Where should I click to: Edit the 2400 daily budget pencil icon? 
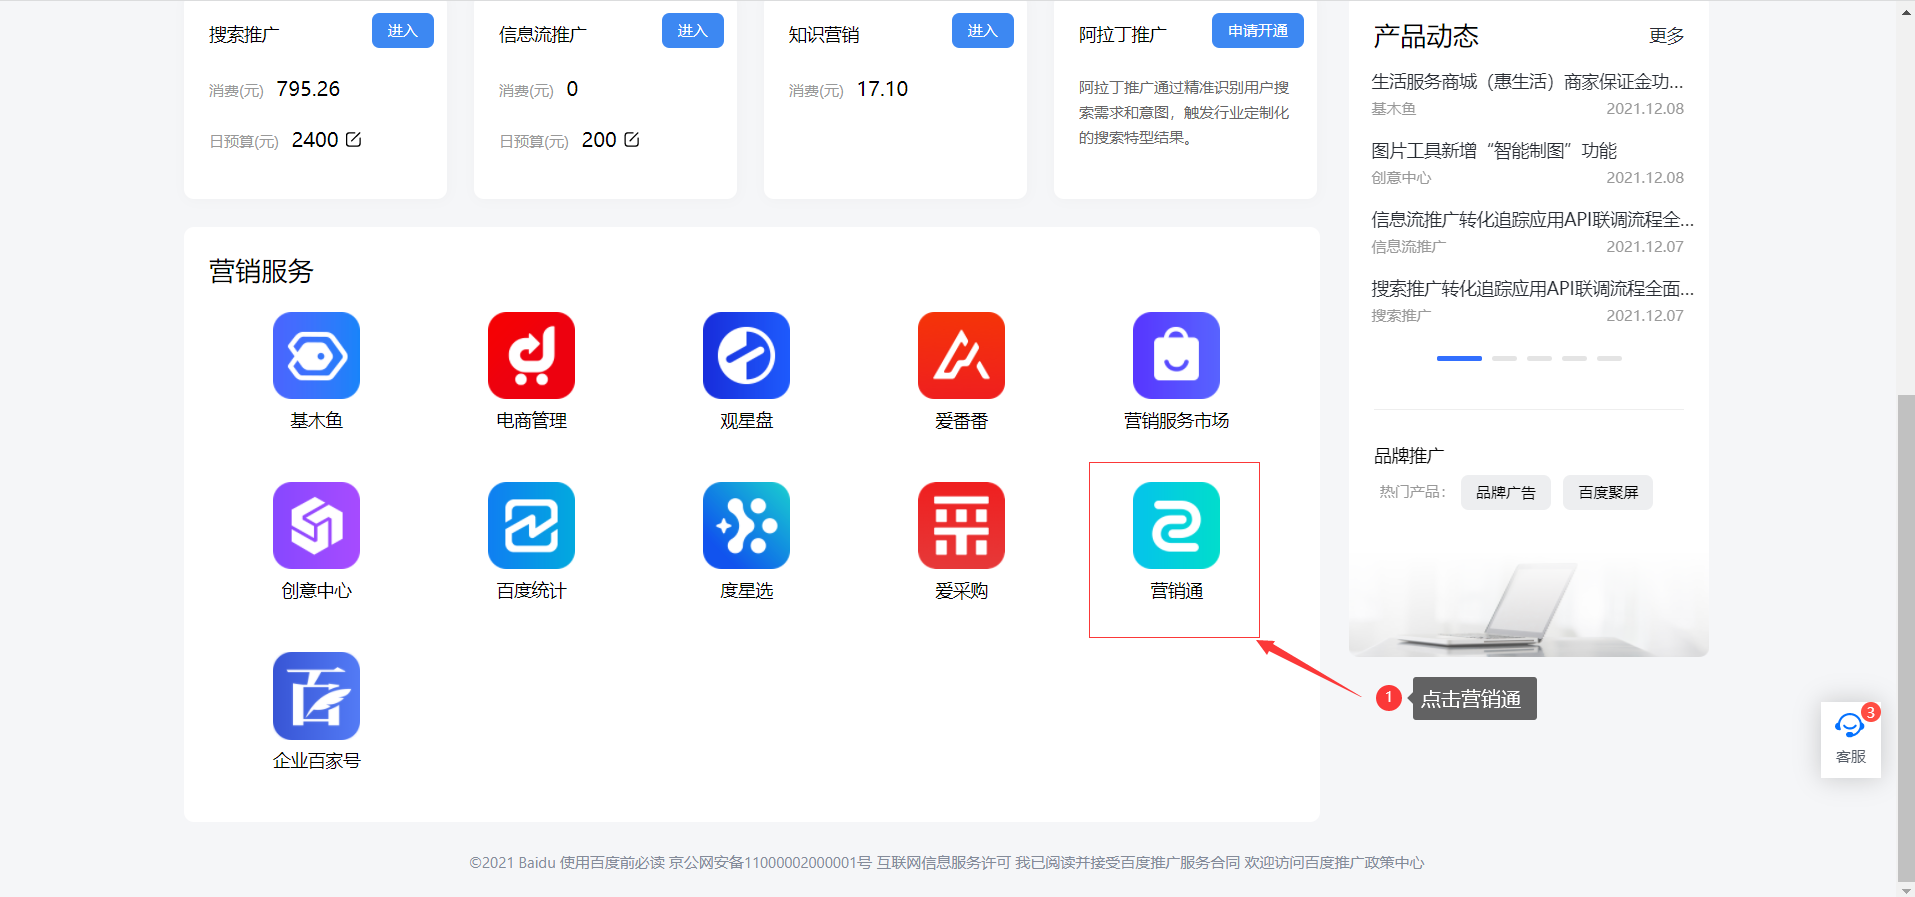[x=353, y=140]
